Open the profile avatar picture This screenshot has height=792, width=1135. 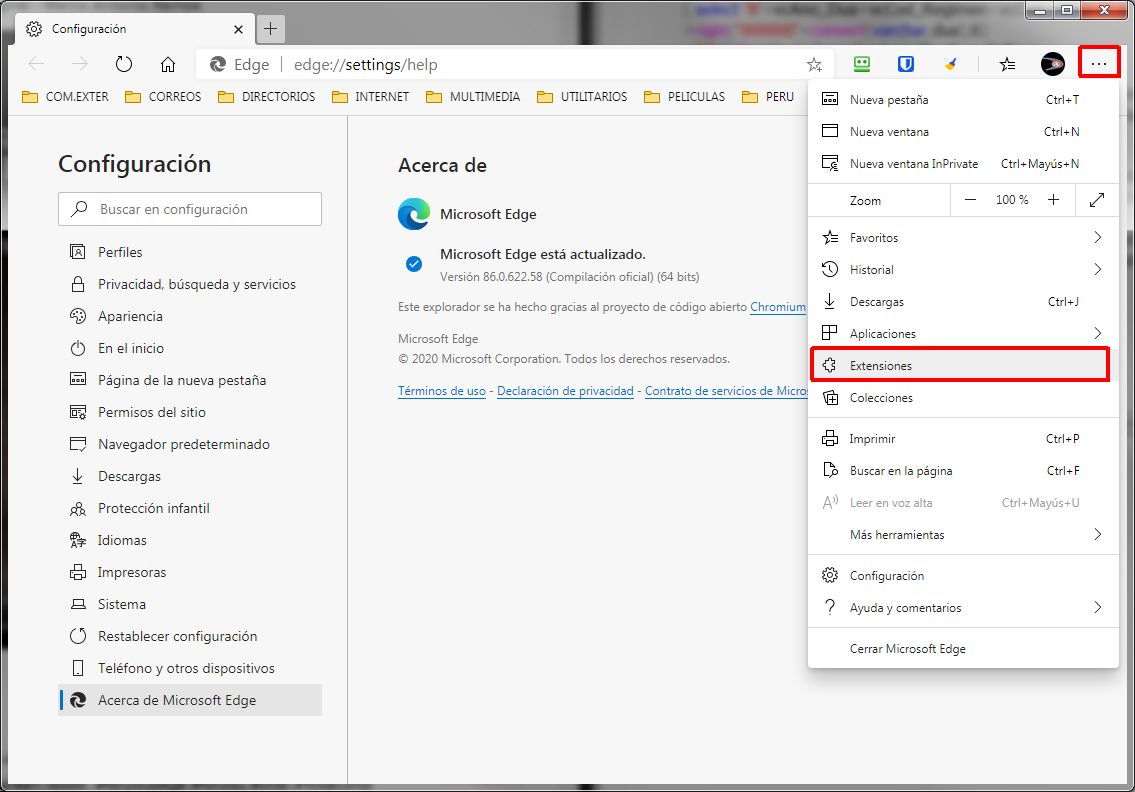[x=1052, y=64]
